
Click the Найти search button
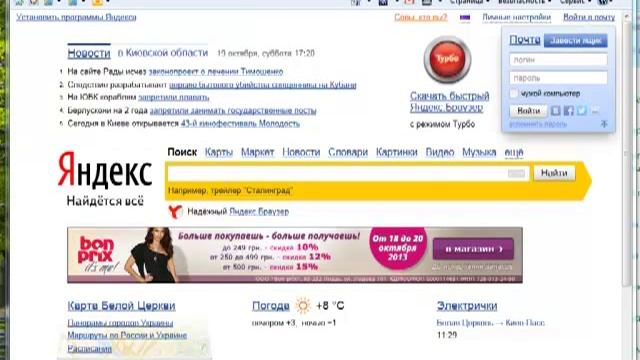point(554,173)
